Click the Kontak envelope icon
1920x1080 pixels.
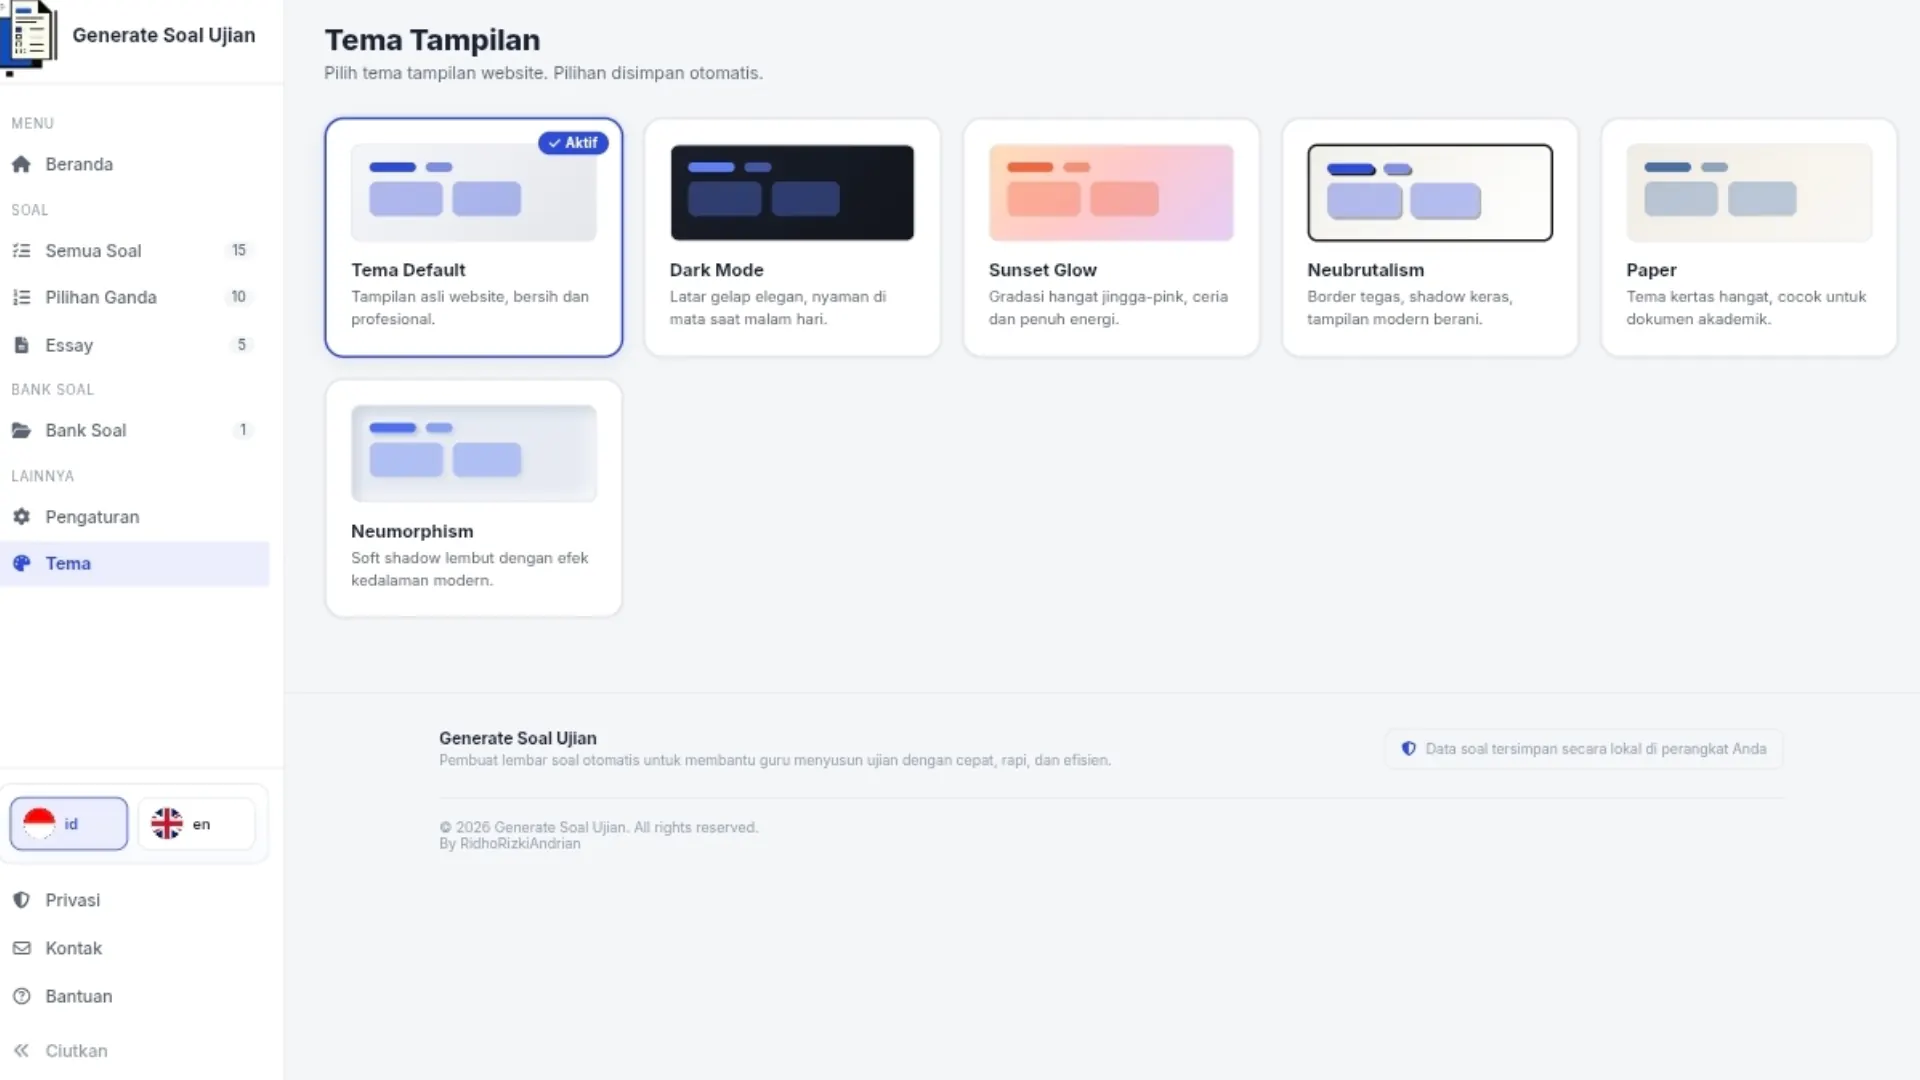point(21,948)
